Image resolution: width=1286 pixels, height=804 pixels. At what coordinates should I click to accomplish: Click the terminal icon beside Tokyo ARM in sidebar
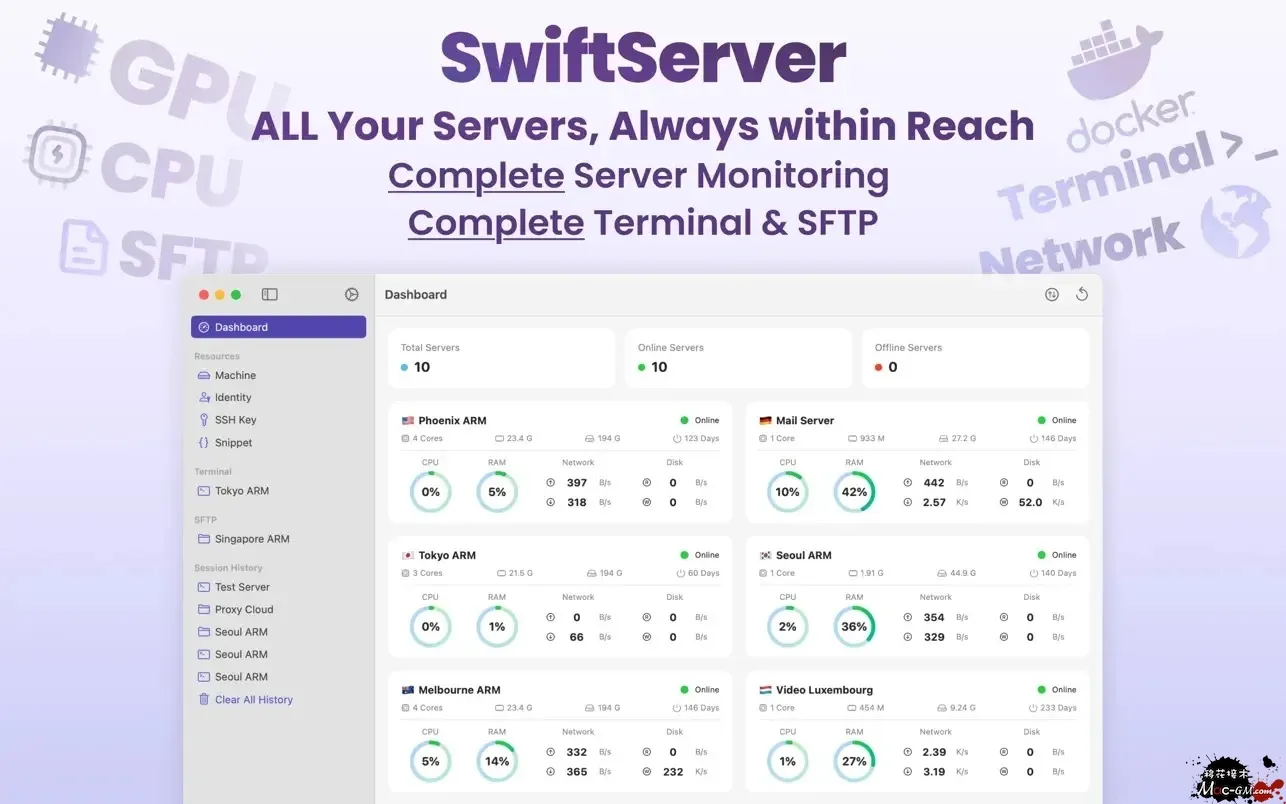[x=204, y=491]
